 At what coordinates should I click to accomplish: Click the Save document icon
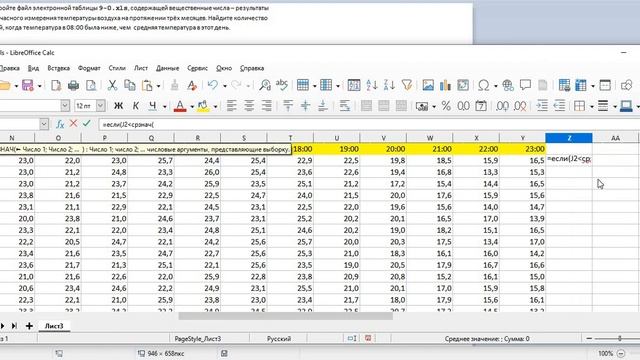[27, 85]
